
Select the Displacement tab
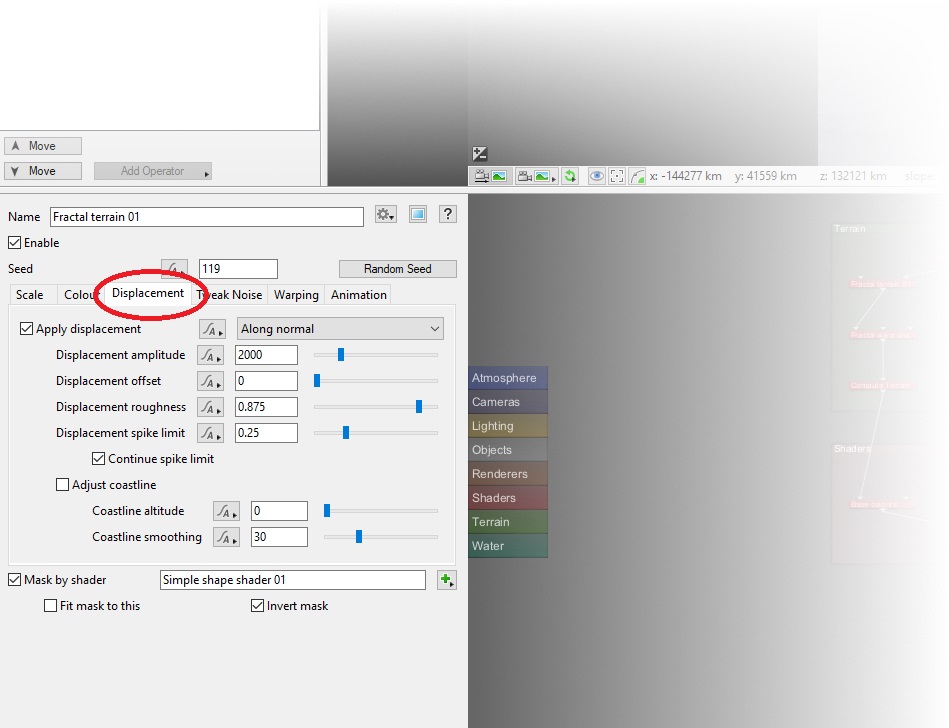point(148,293)
